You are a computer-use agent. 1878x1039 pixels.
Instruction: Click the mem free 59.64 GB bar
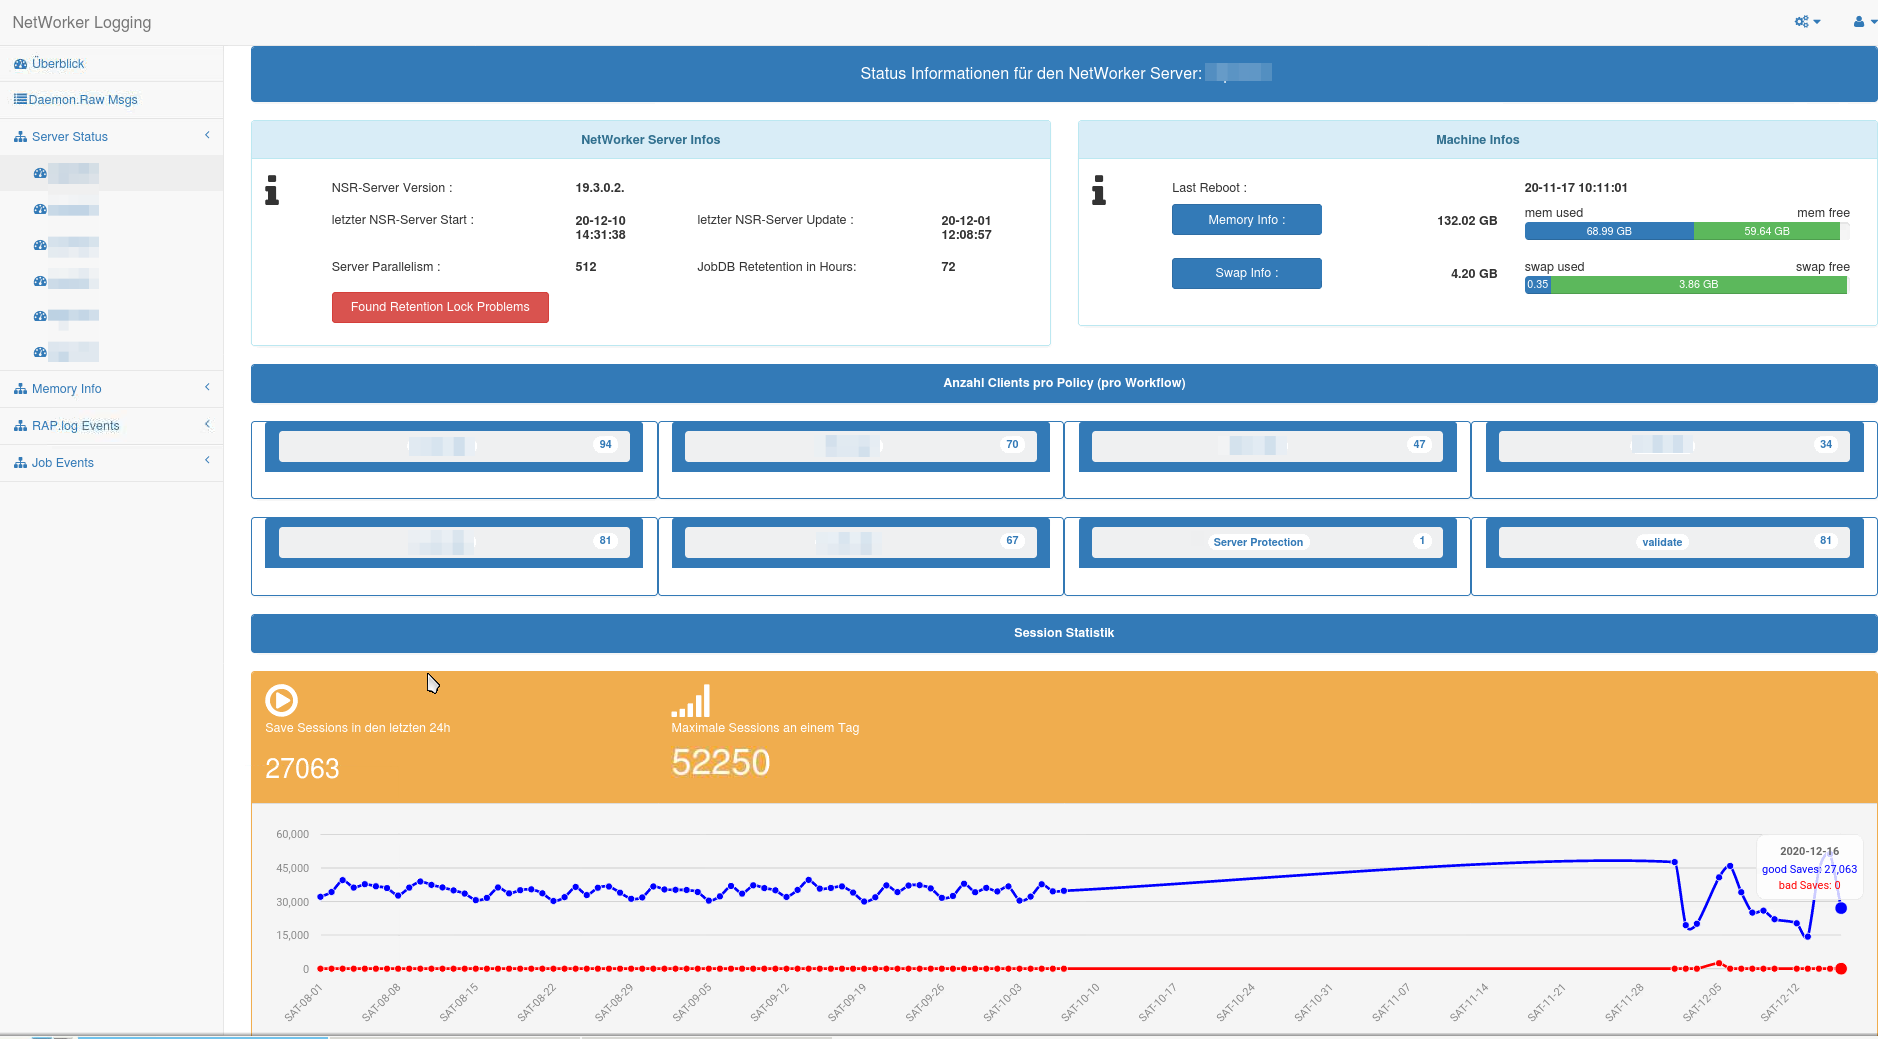point(1766,231)
